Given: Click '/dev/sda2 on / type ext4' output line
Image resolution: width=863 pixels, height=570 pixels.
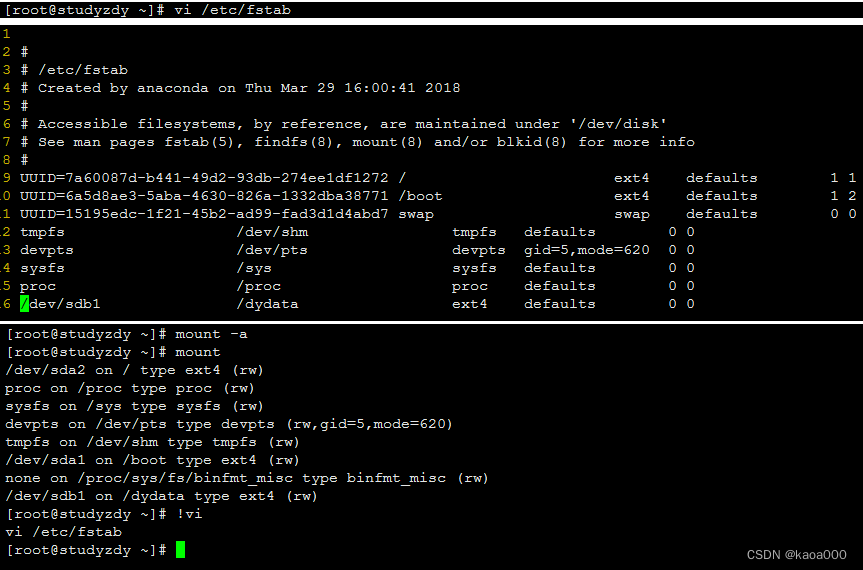Looking at the screenshot, I should [x=134, y=370].
